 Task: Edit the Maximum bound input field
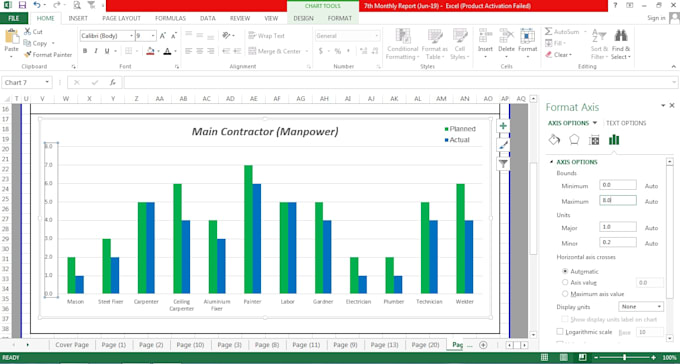(618, 200)
